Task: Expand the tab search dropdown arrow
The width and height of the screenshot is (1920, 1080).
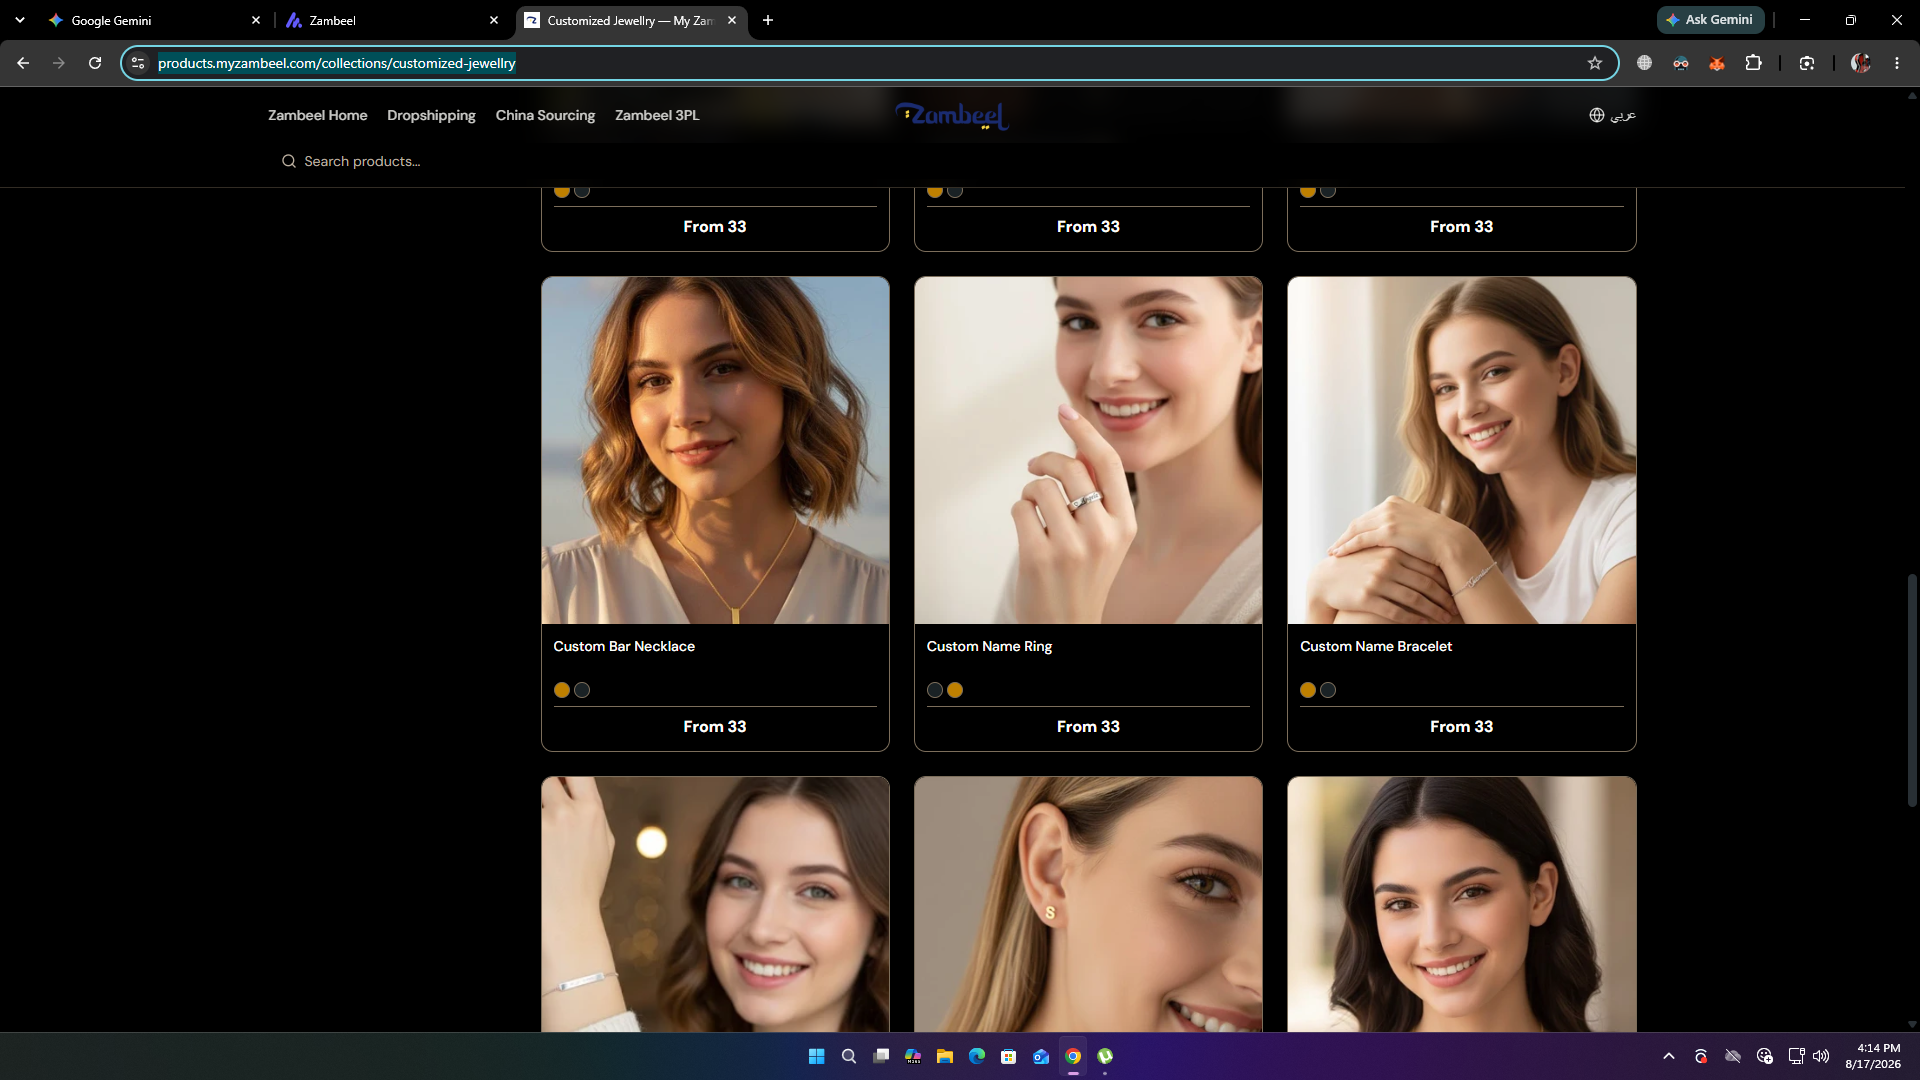Action: click(20, 20)
